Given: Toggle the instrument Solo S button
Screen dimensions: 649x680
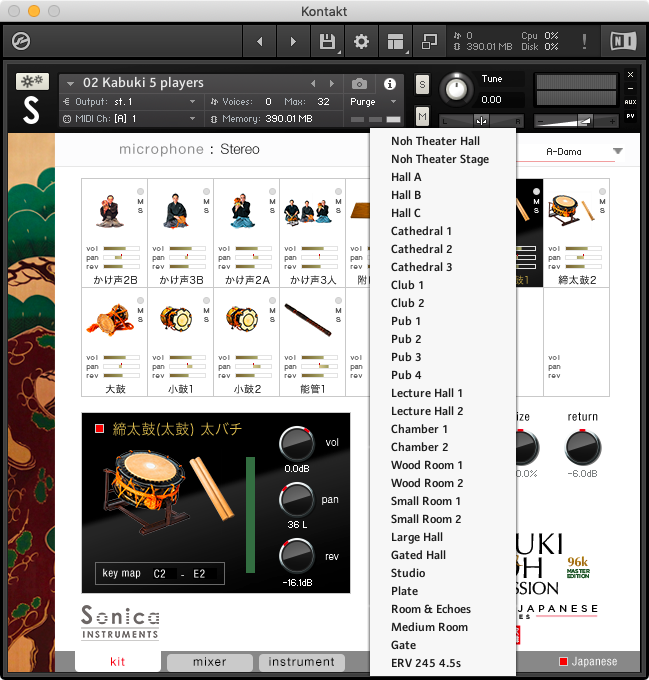Looking at the screenshot, I should coord(422,84).
